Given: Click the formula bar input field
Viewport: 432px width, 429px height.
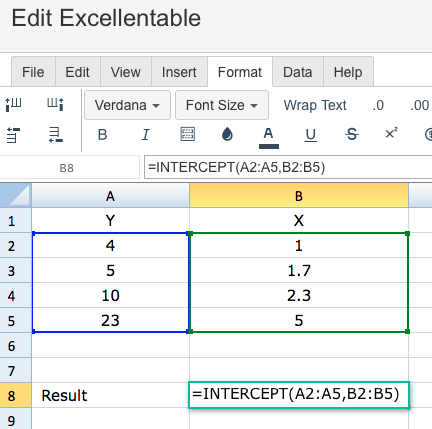Looking at the screenshot, I should tap(288, 167).
